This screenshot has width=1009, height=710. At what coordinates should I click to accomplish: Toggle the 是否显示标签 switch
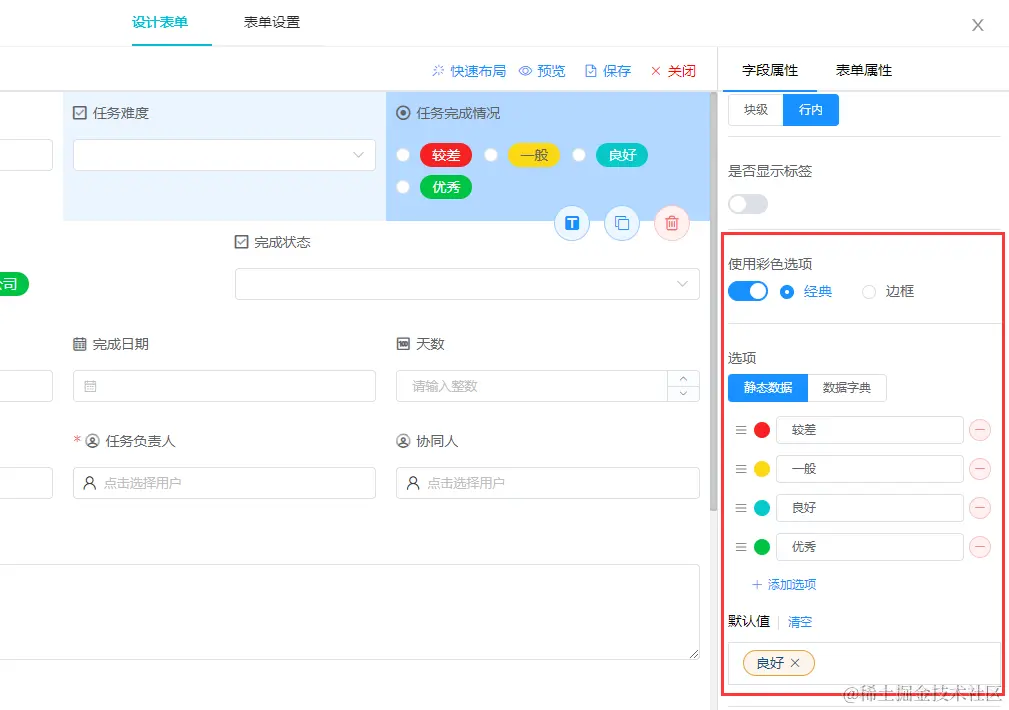click(748, 204)
